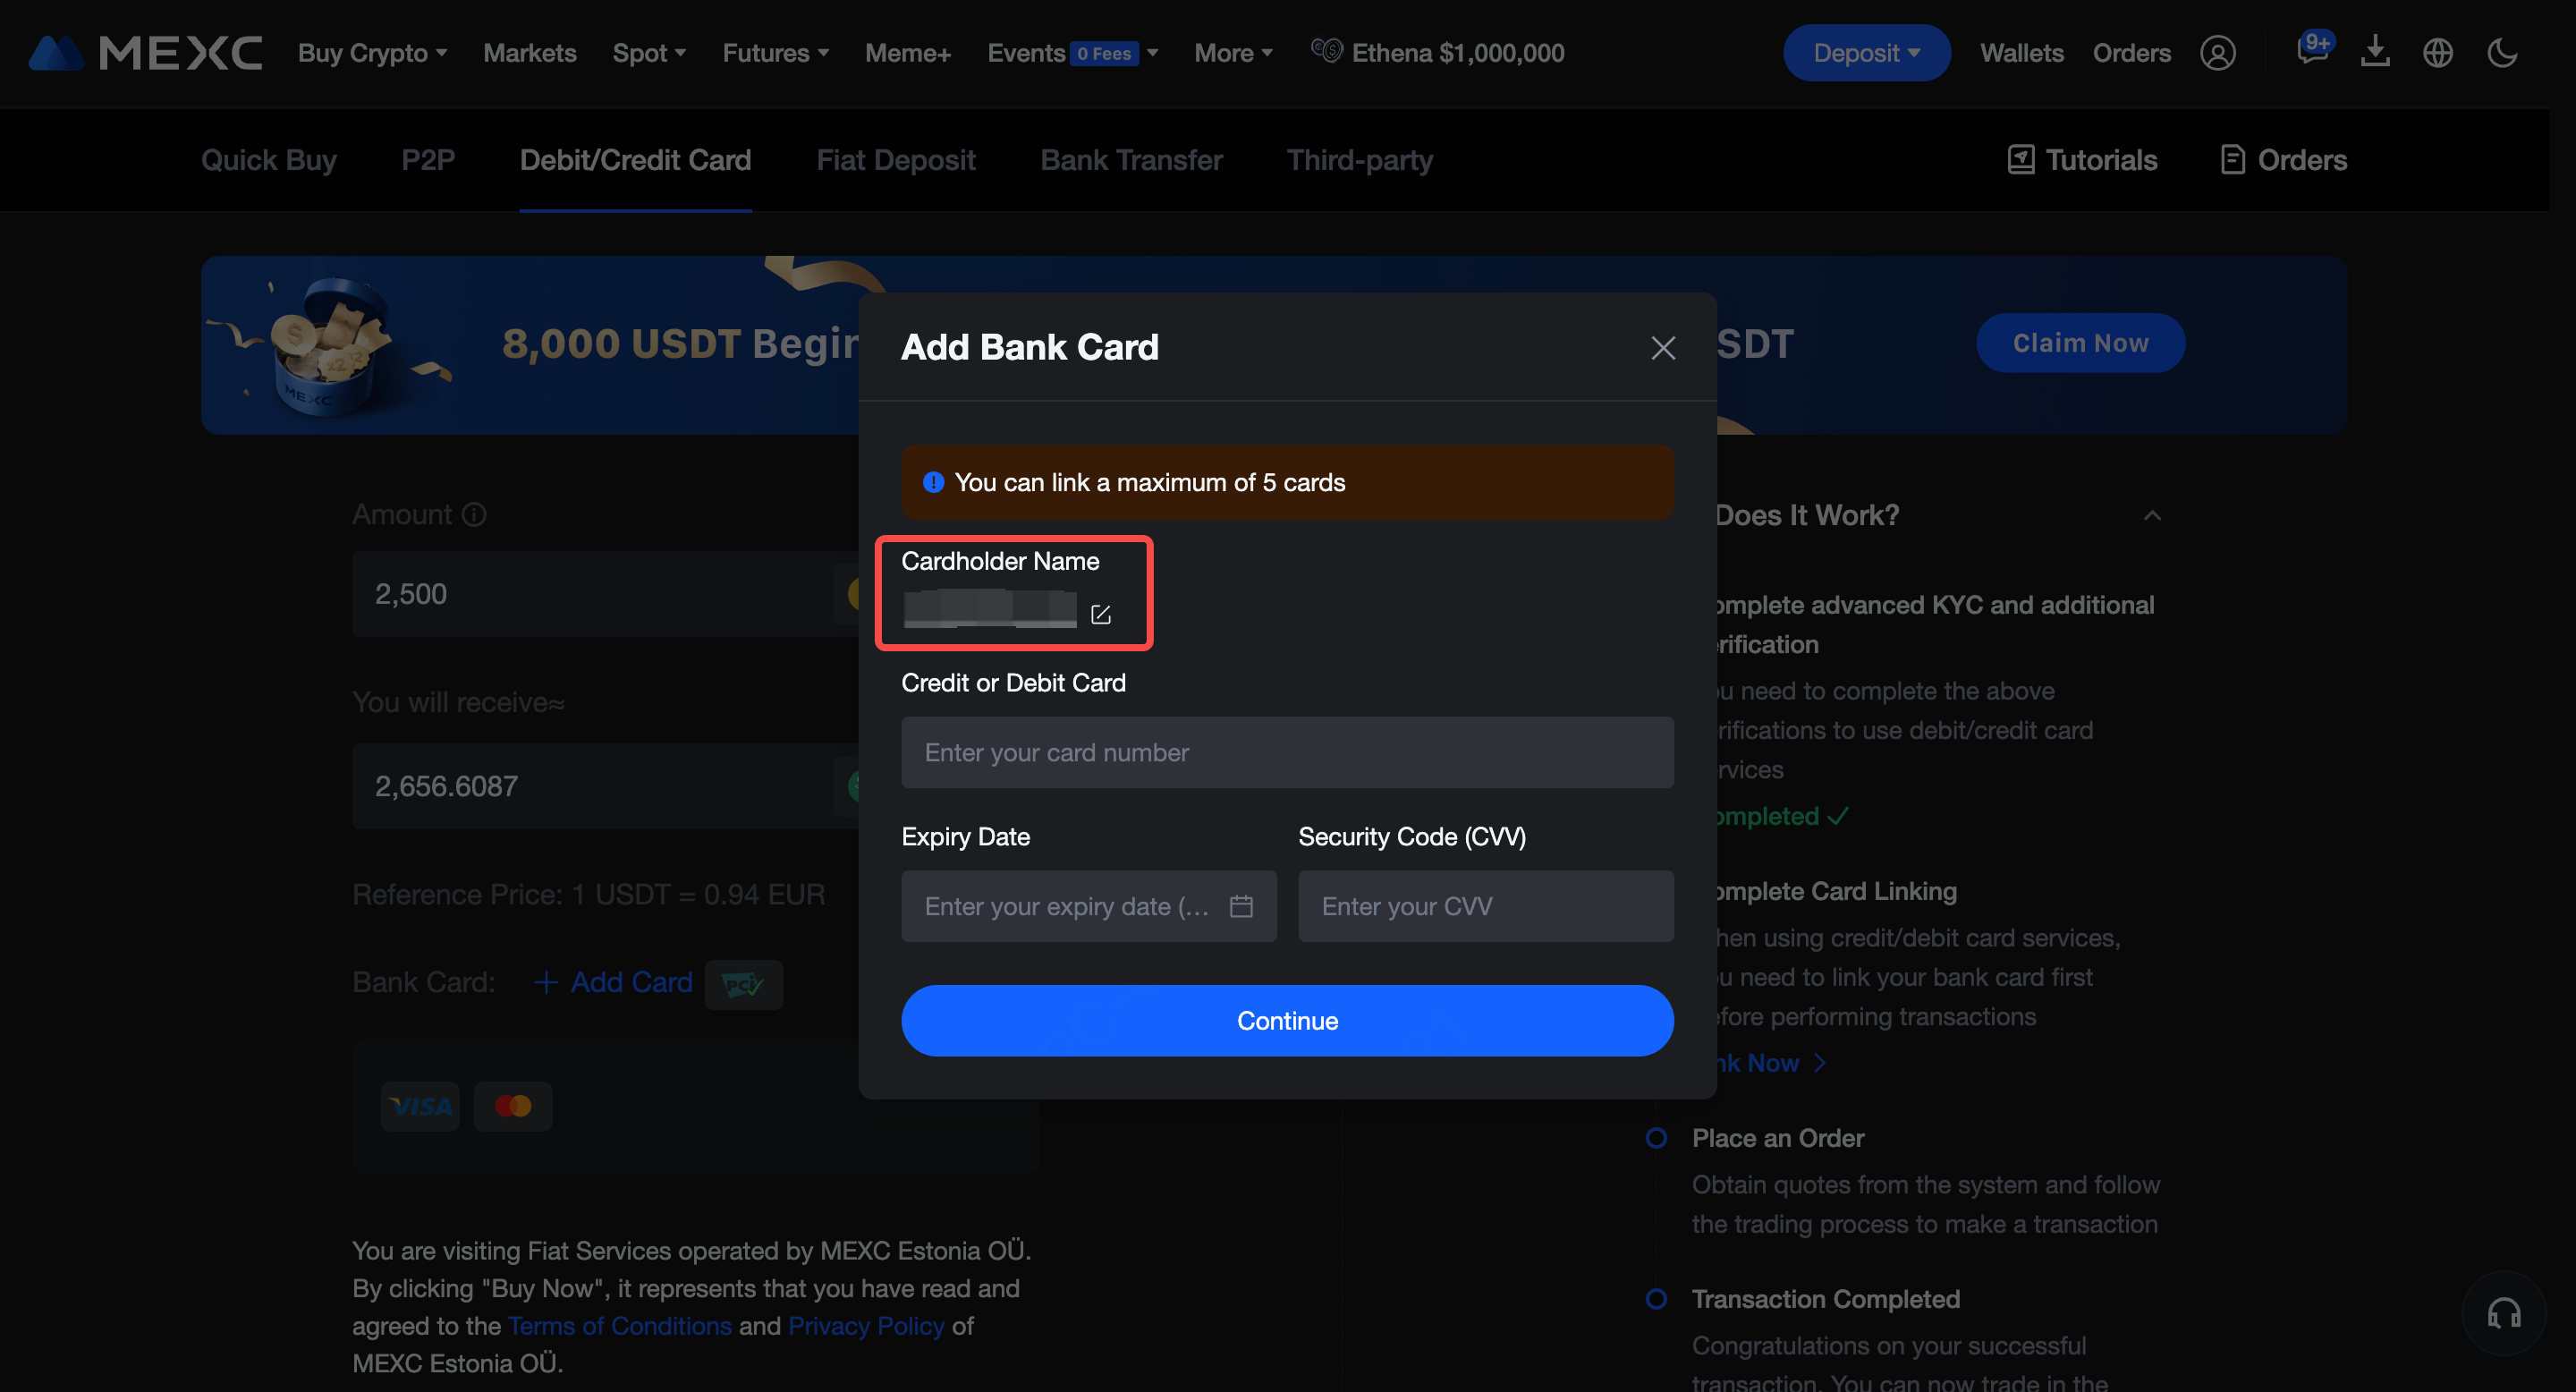This screenshot has height=1392, width=2576.
Task: Open Deposit dropdown button
Action: [x=1866, y=53]
